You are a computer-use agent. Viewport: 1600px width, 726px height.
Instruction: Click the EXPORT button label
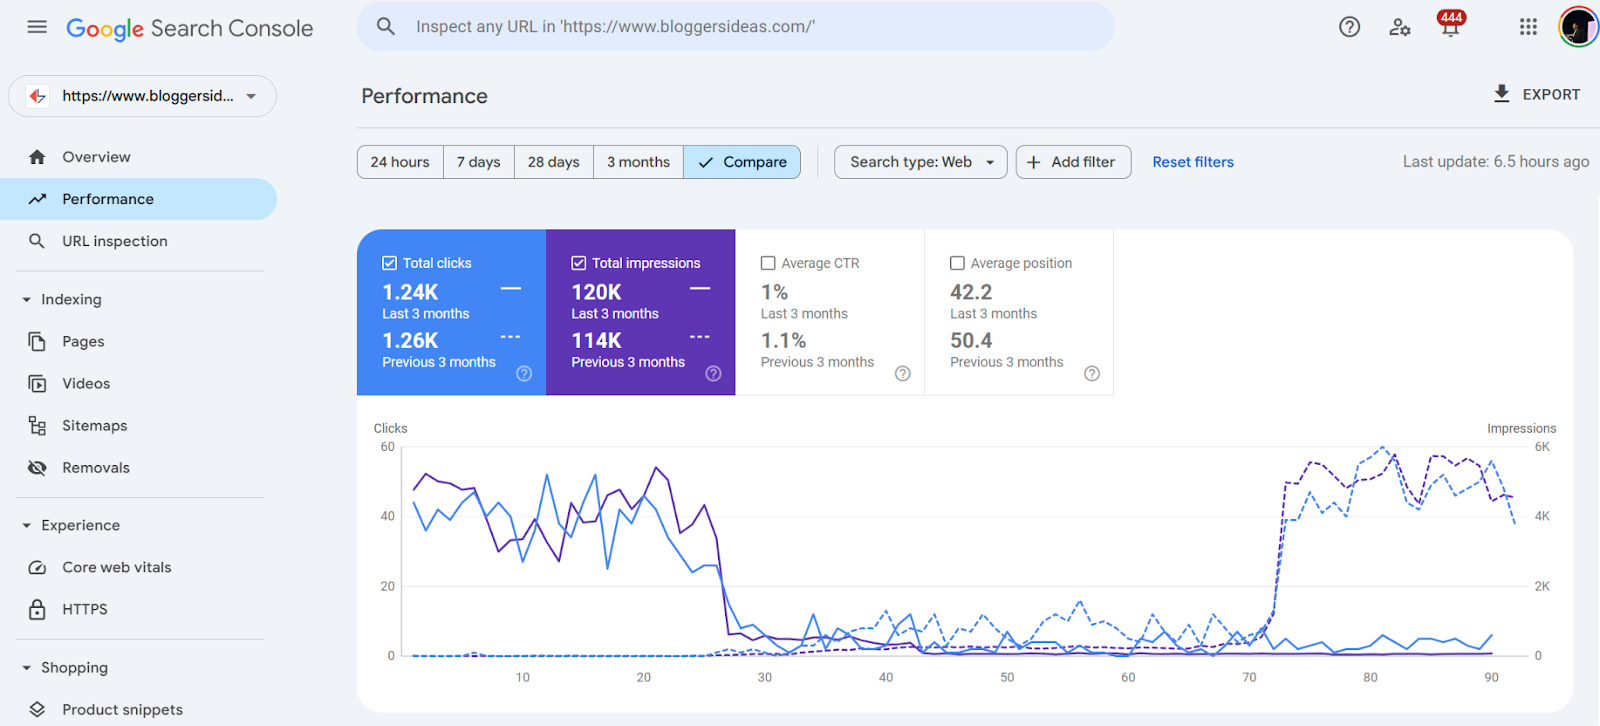coord(1551,94)
